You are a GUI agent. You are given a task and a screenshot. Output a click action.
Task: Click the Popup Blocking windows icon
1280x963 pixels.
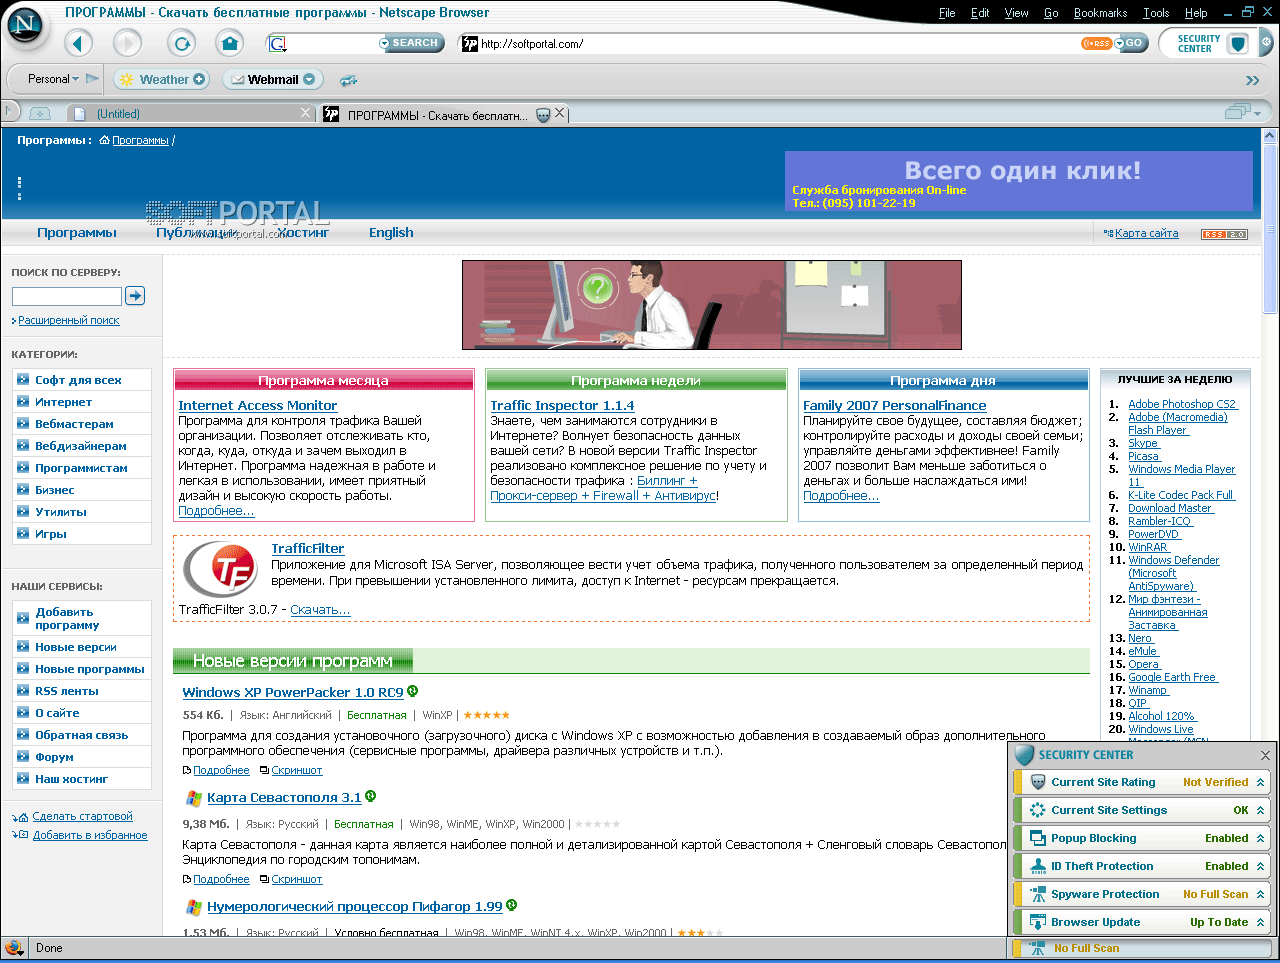point(1038,838)
